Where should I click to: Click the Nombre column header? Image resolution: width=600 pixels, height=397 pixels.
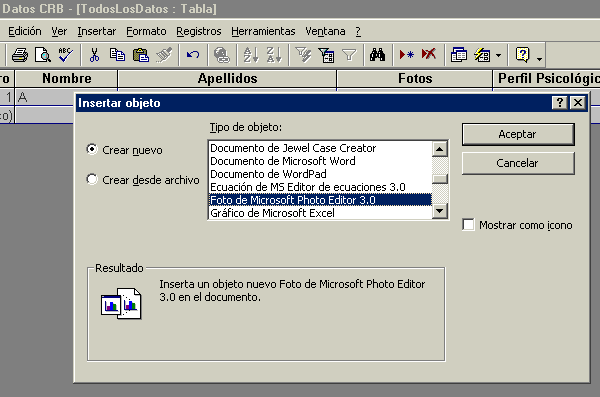pos(67,78)
